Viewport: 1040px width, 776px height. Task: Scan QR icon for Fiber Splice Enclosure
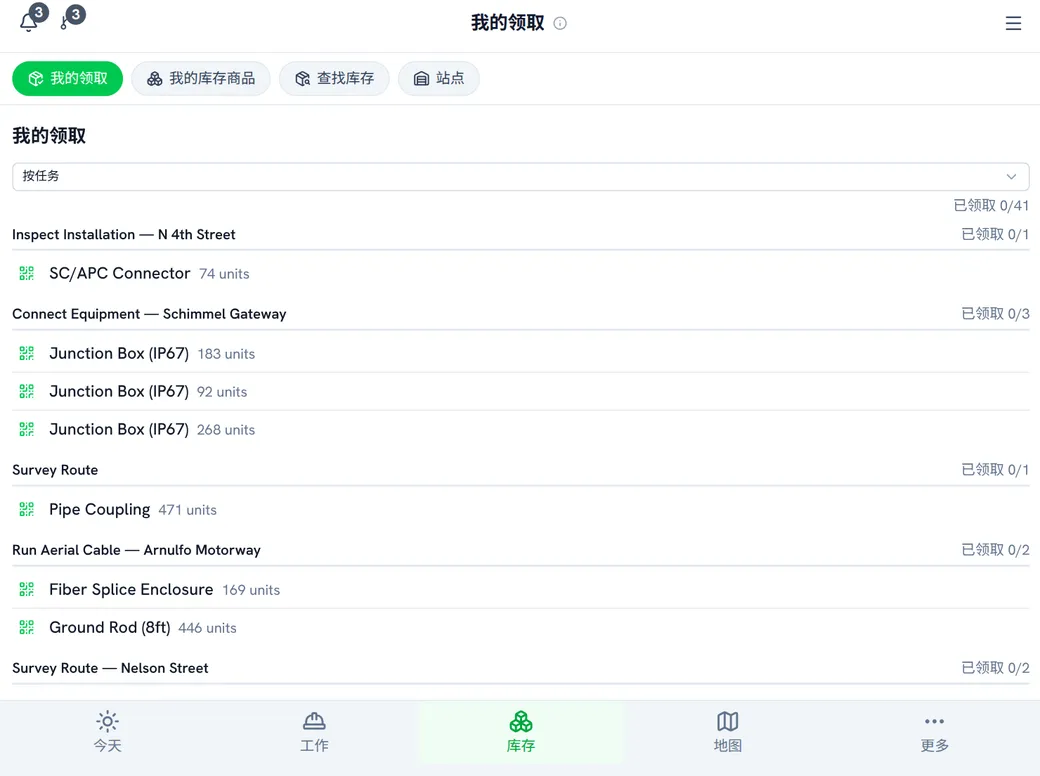(27, 589)
